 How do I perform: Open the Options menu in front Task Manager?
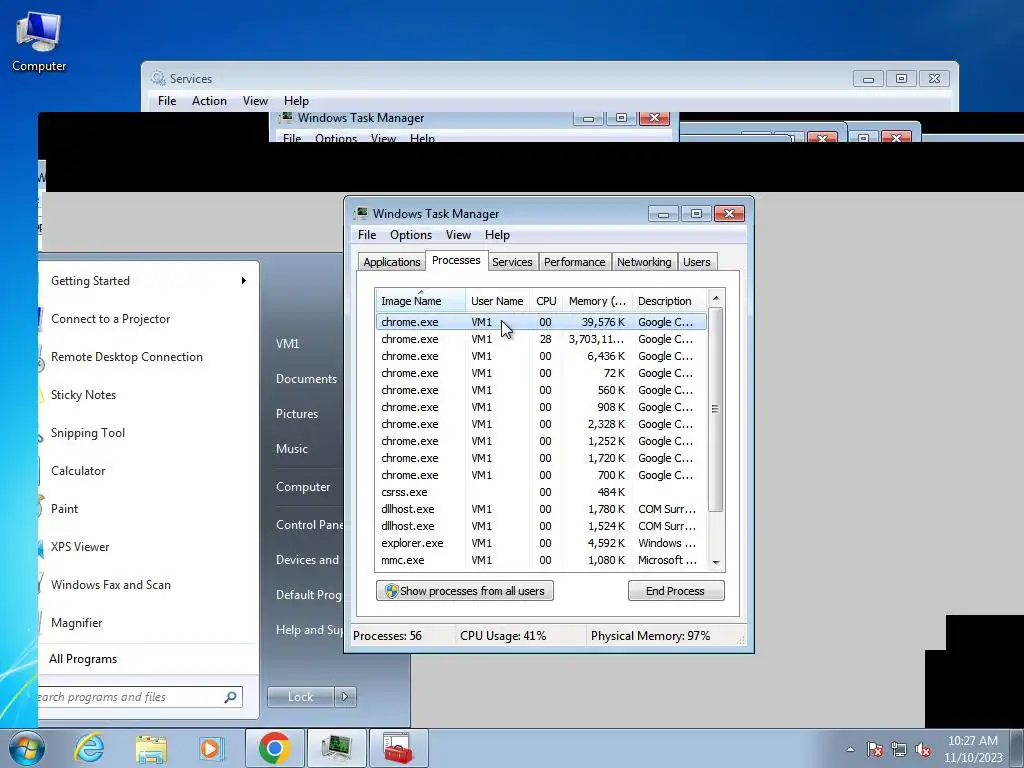click(x=411, y=235)
